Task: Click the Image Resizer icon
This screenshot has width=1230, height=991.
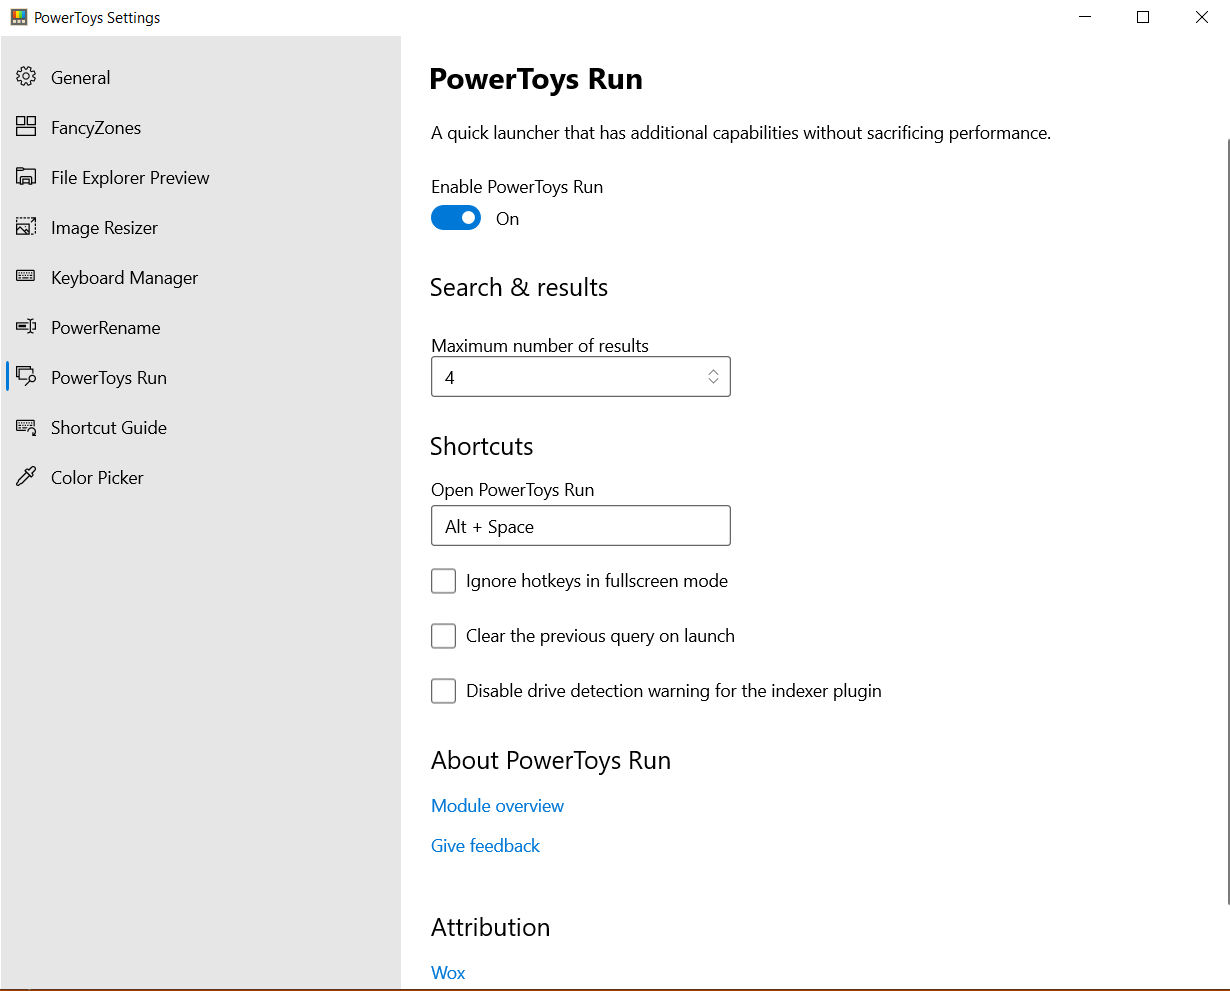Action: (26, 227)
